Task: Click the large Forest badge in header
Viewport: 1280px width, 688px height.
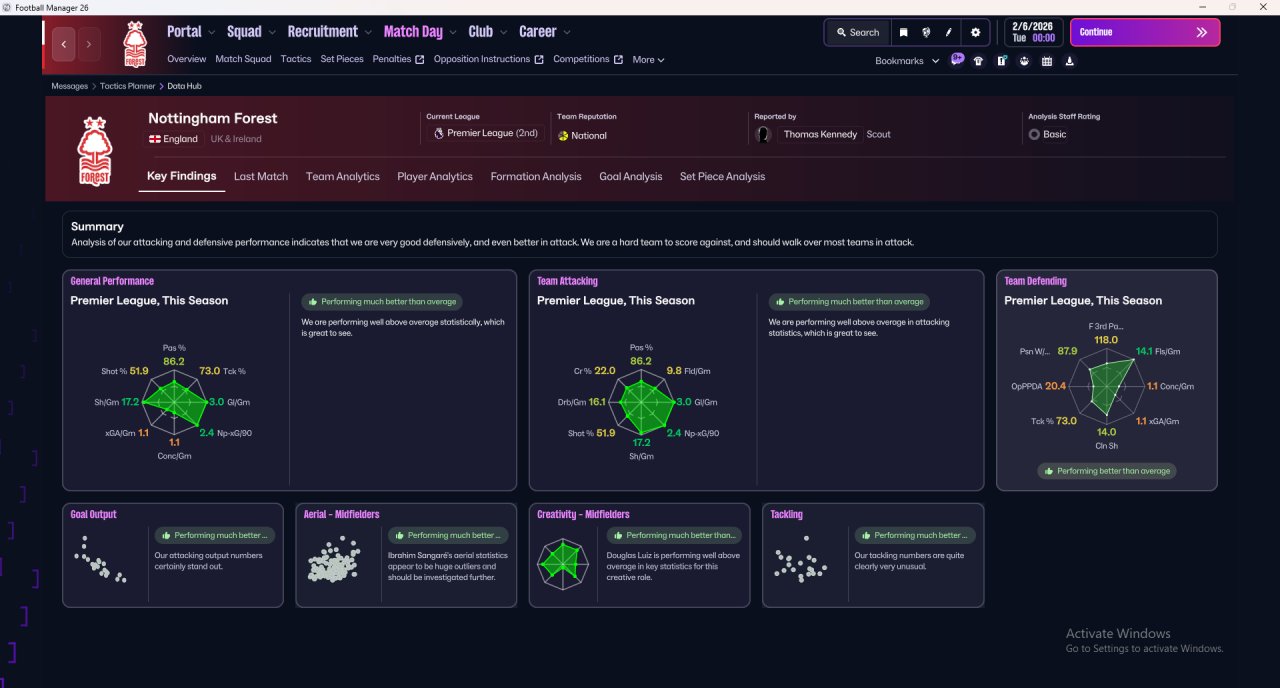Action: (95, 151)
